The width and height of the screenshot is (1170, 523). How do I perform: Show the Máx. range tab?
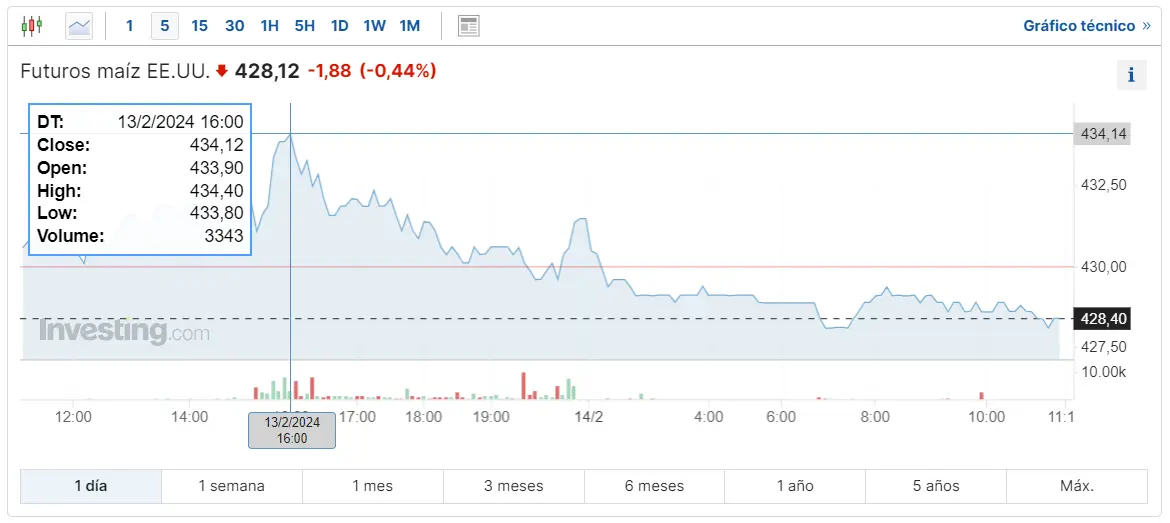1077,486
